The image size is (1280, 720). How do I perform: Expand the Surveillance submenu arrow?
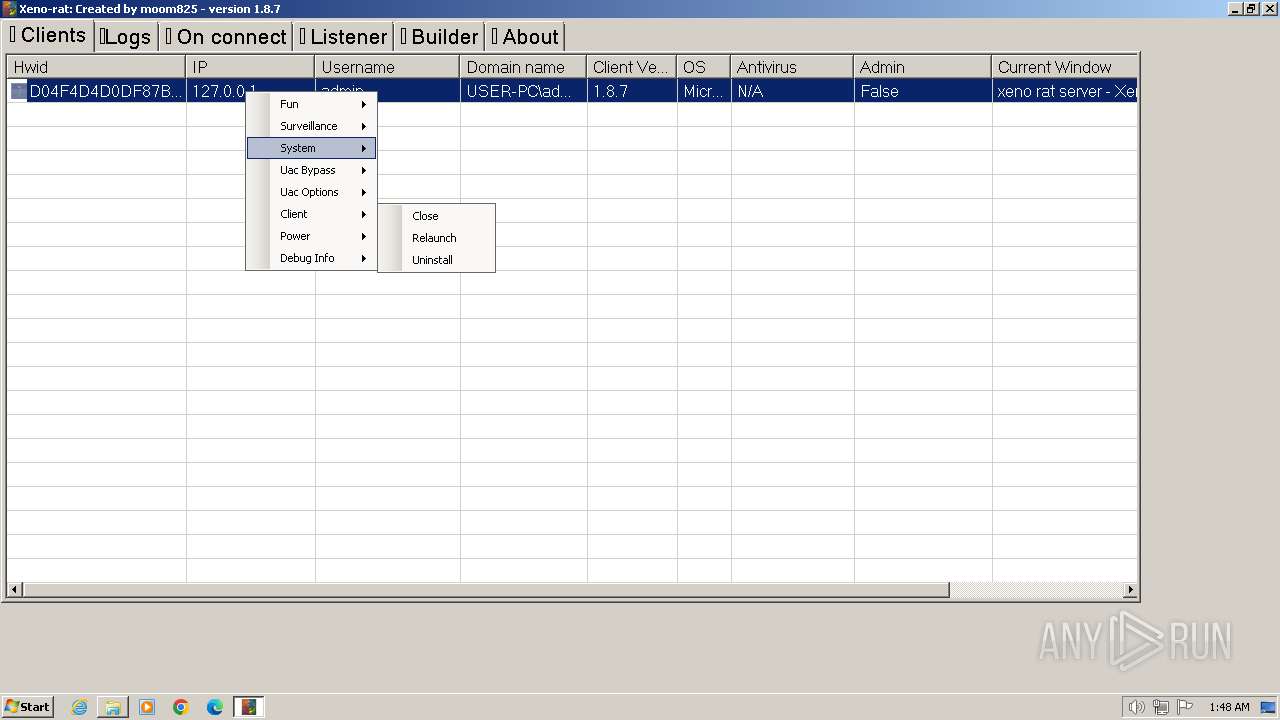(364, 126)
